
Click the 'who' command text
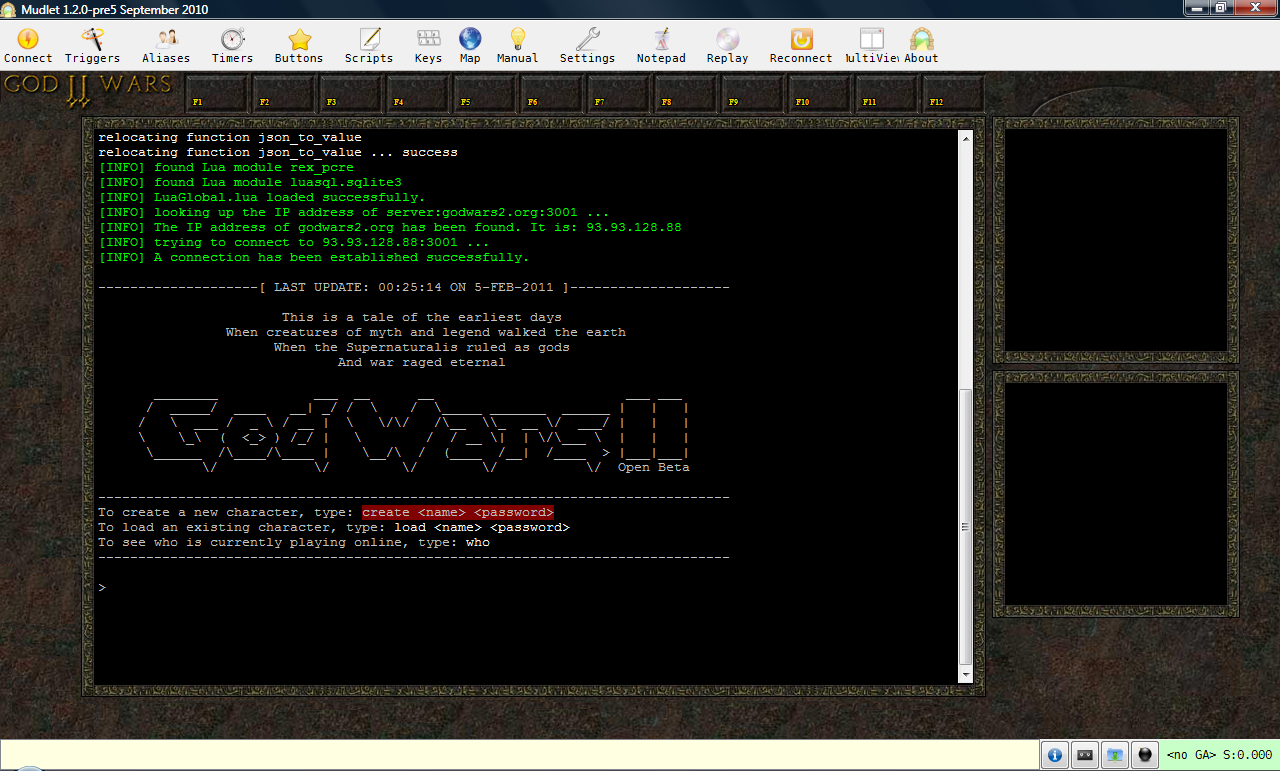478,542
